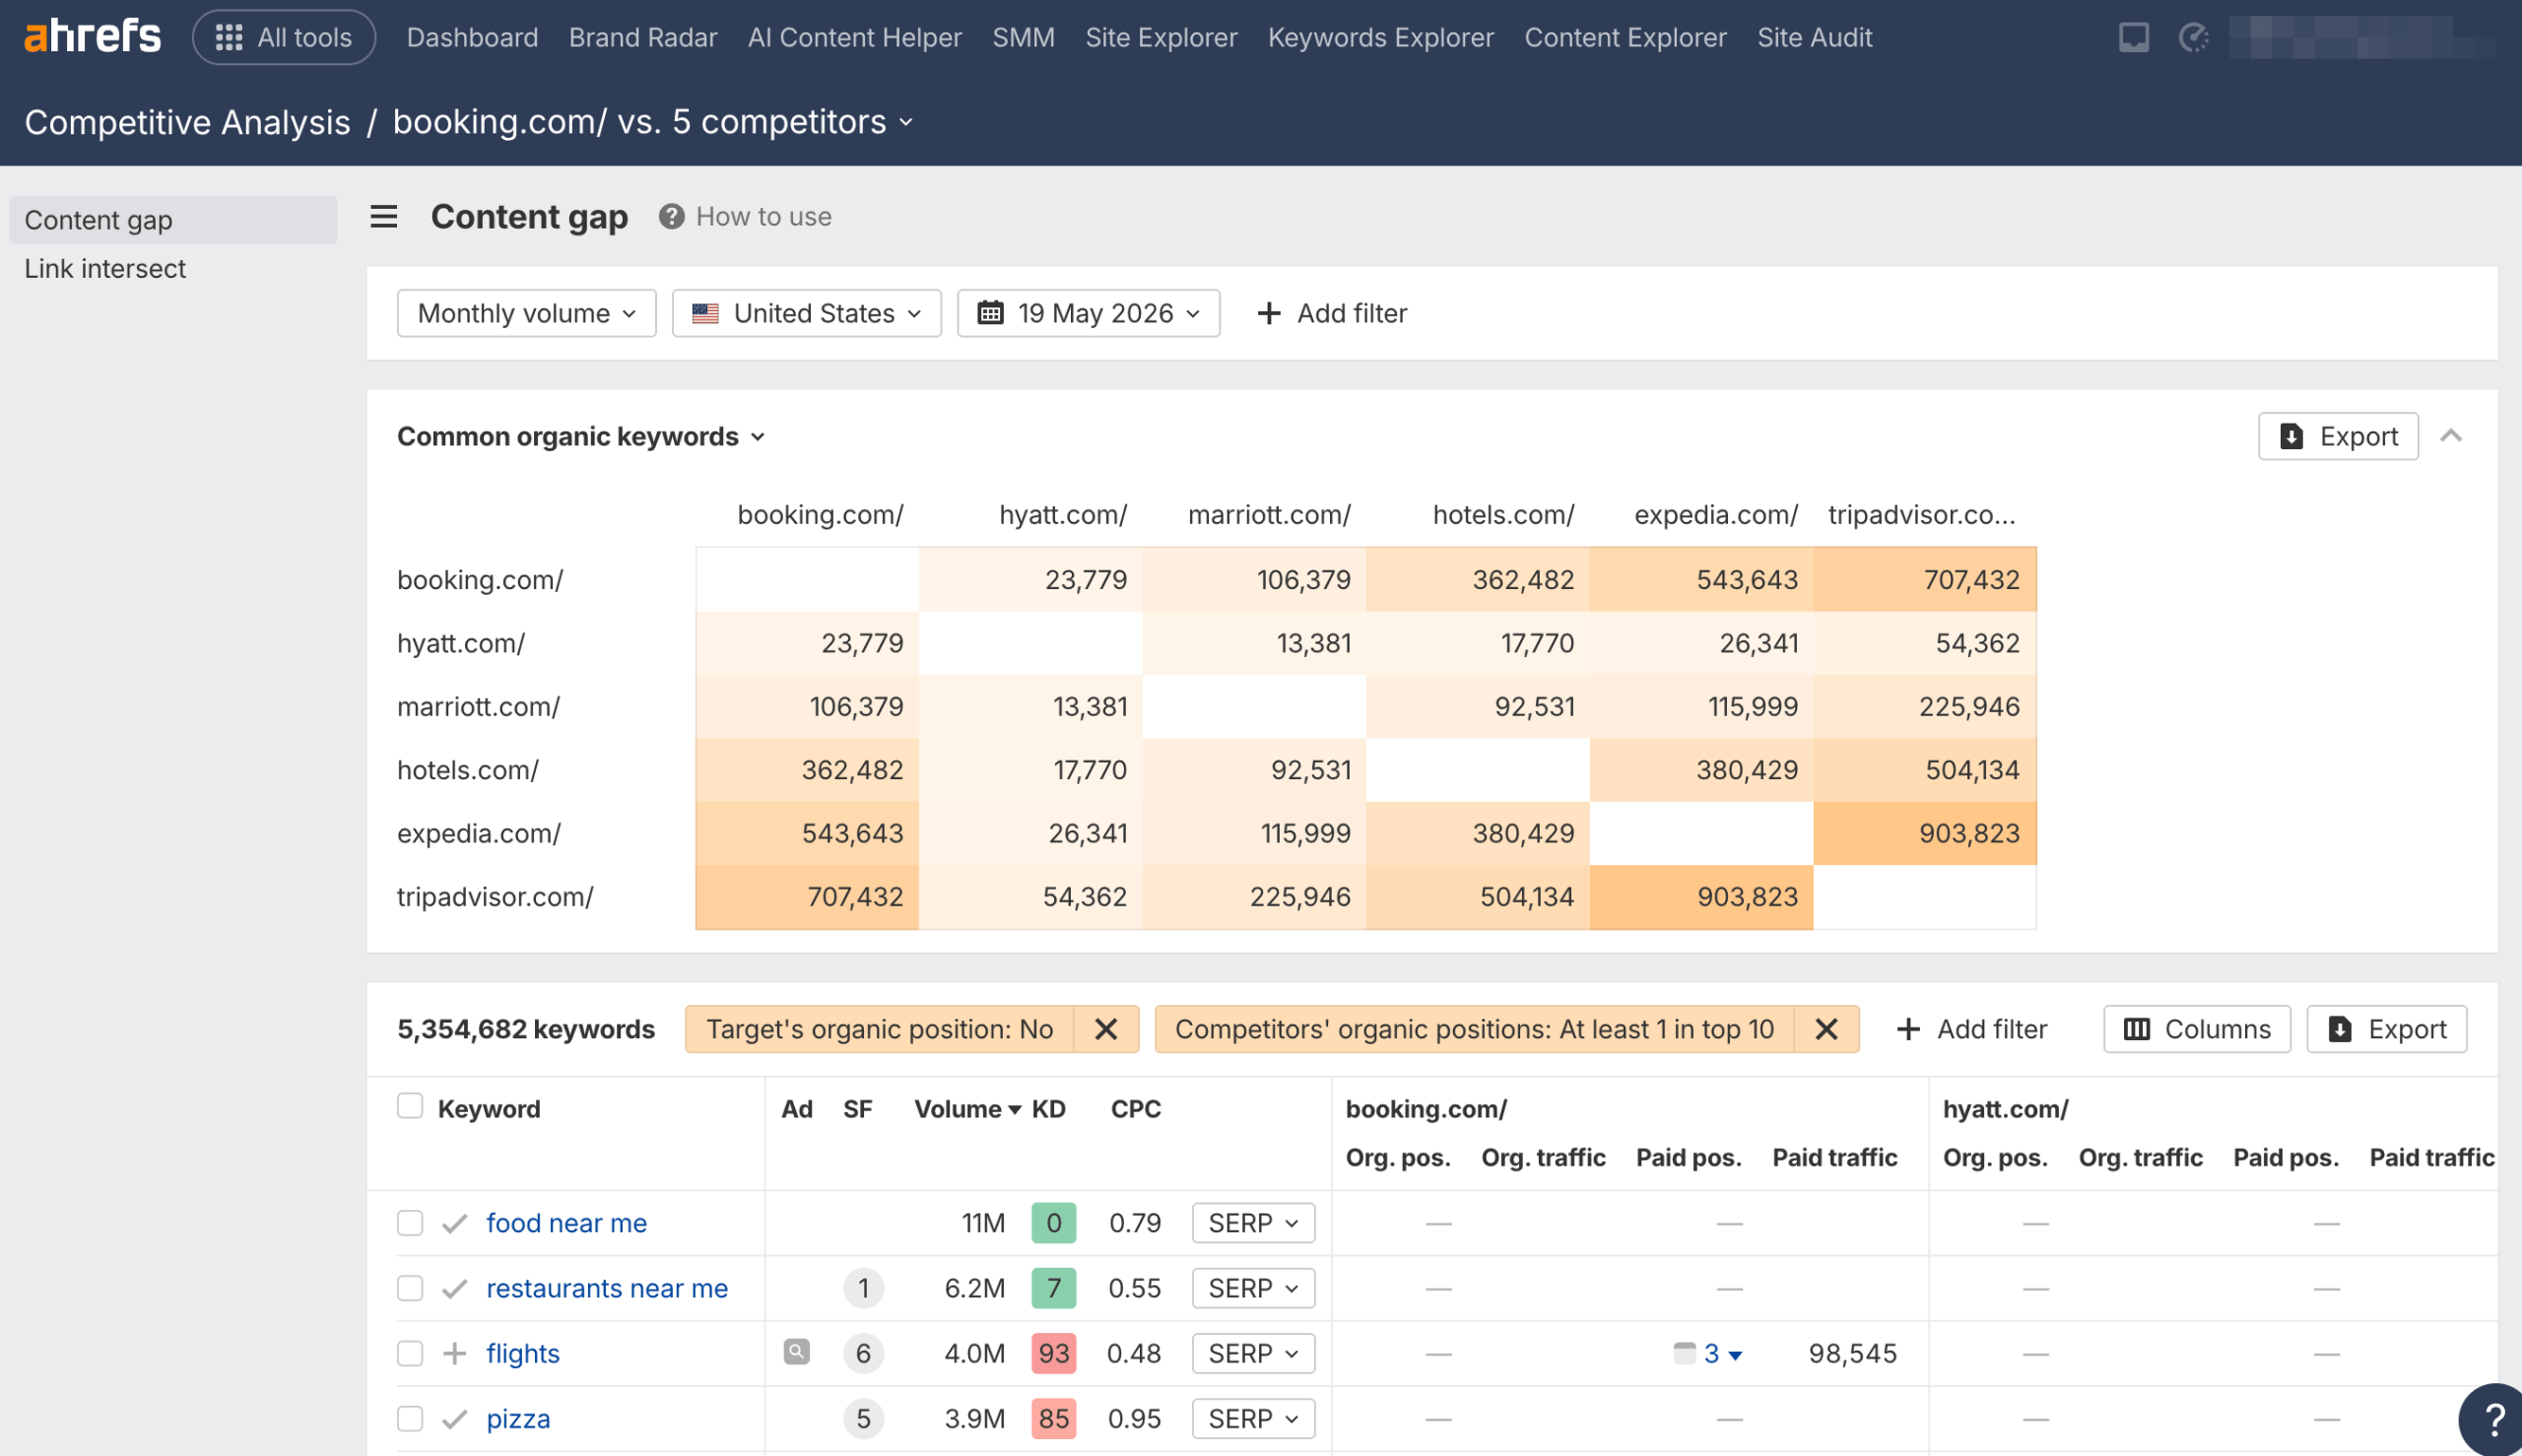Sort table by Volume column
The image size is (2522, 1456).
[966, 1109]
